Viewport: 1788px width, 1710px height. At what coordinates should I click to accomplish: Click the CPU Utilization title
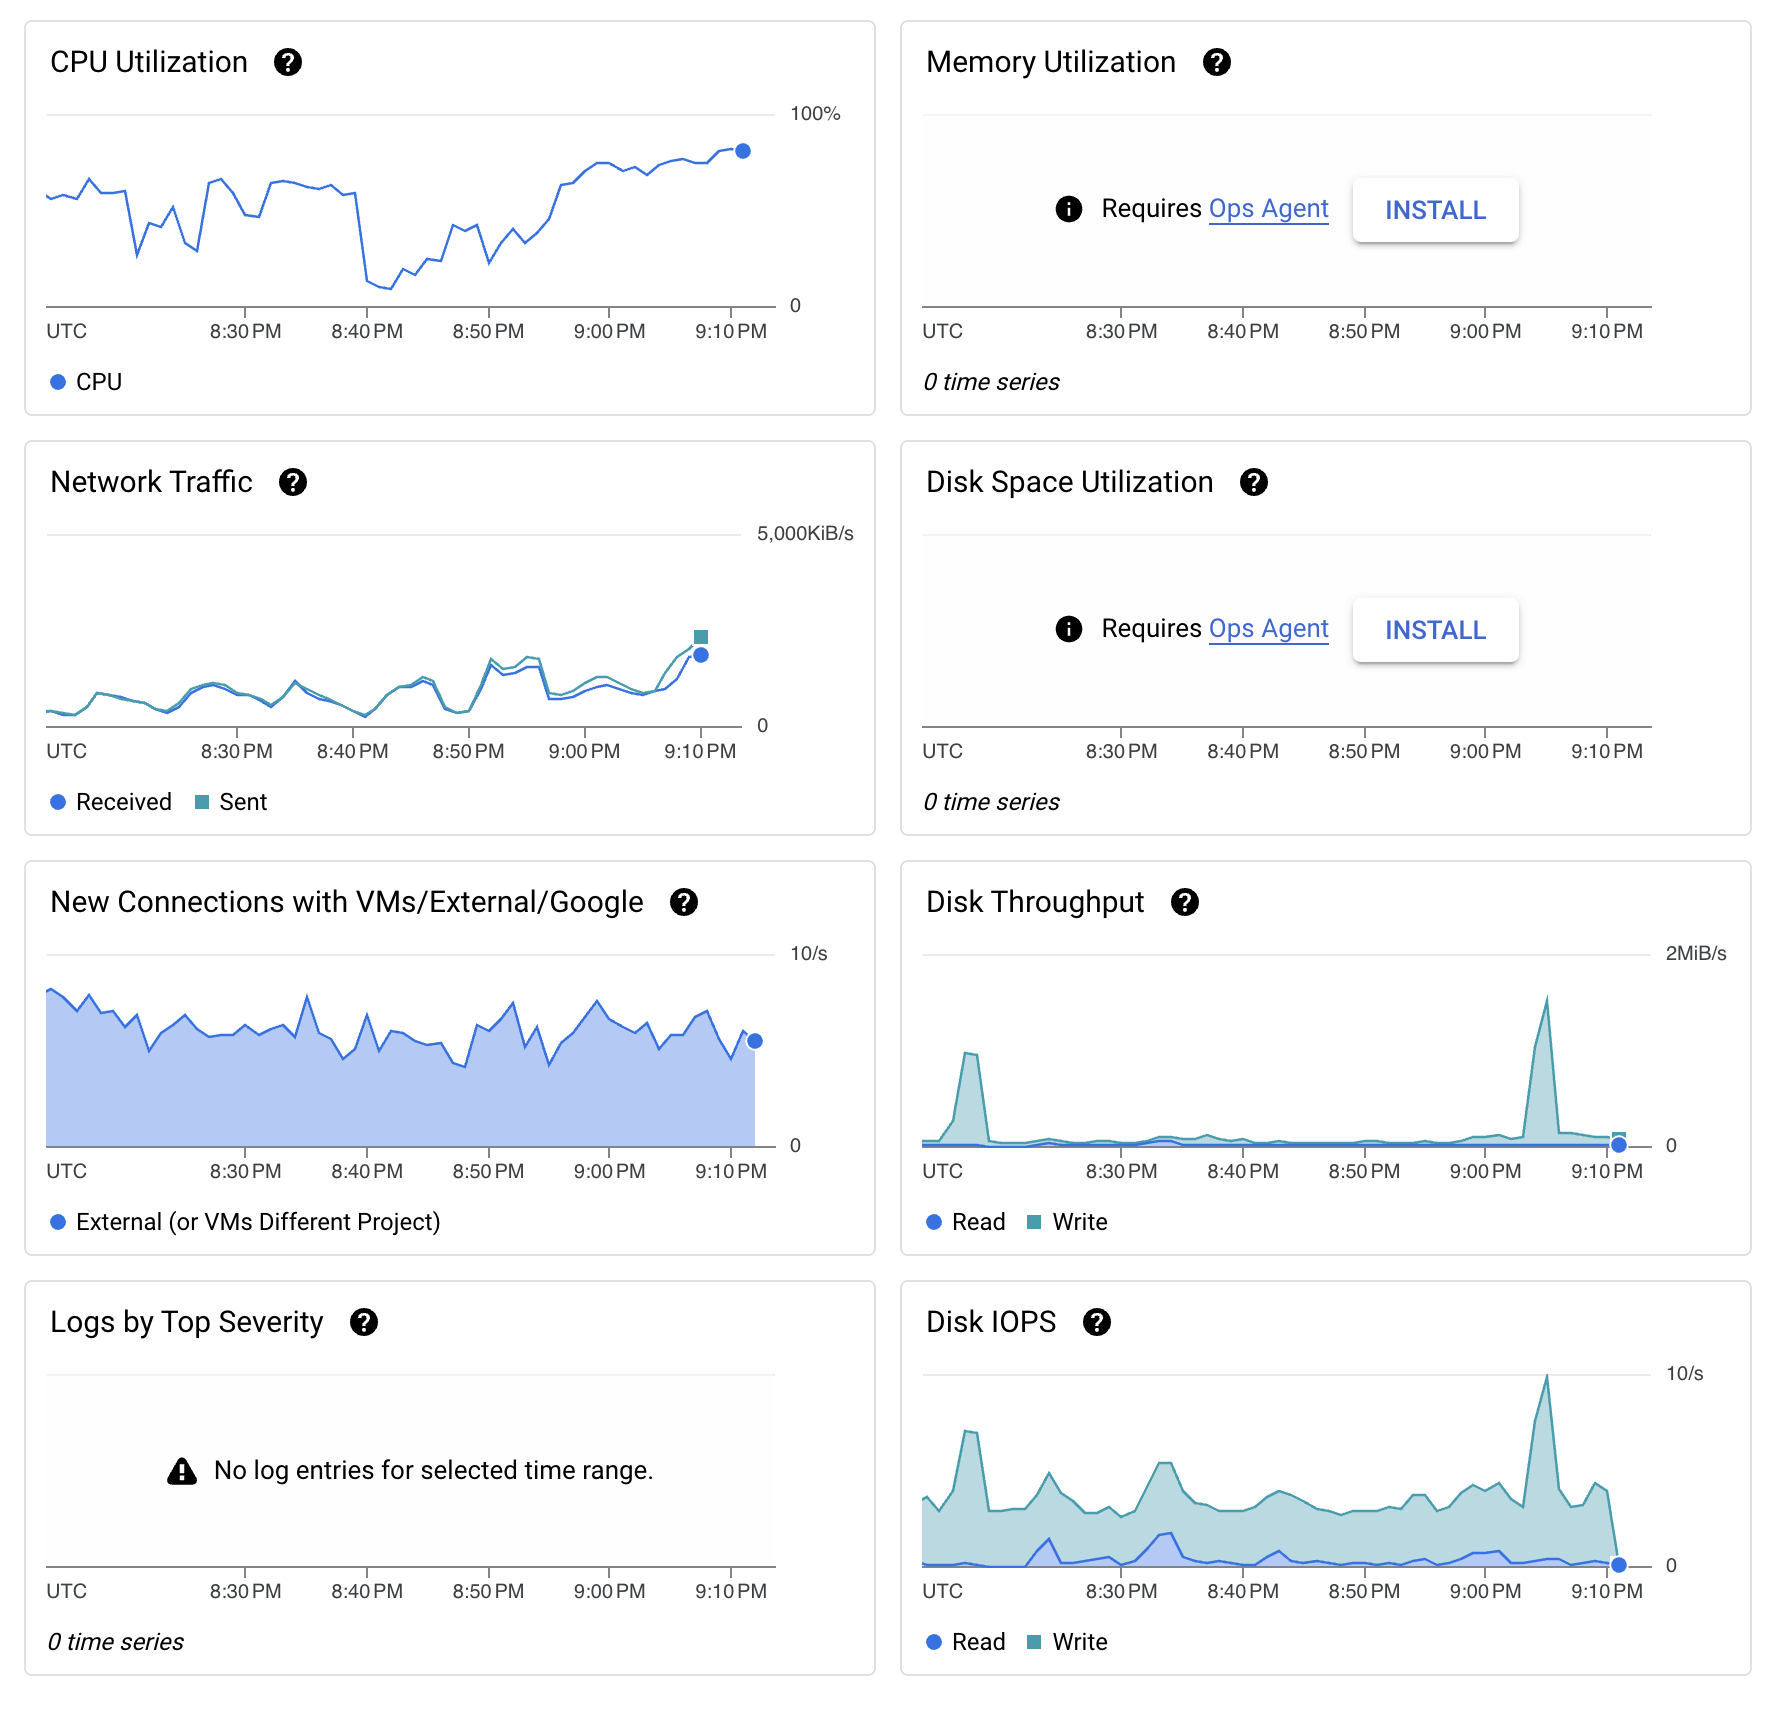pos(149,62)
